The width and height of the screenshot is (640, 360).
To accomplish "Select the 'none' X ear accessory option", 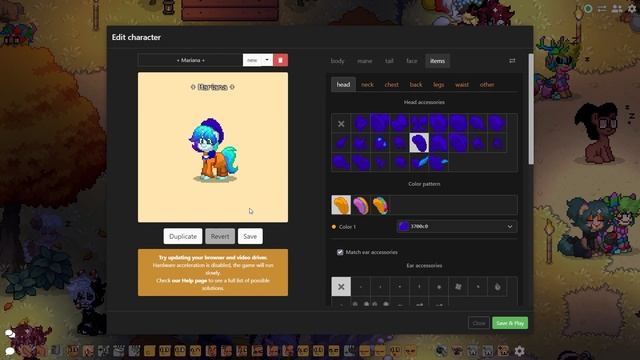I will 341,287.
